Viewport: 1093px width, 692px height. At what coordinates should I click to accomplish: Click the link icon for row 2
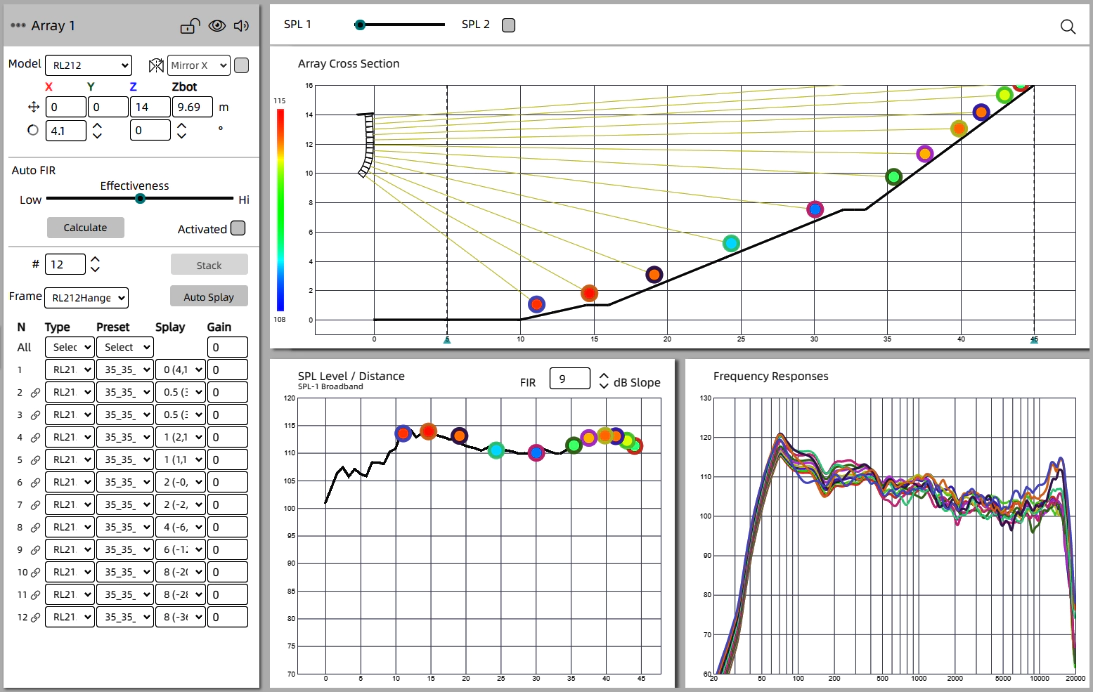coord(36,392)
